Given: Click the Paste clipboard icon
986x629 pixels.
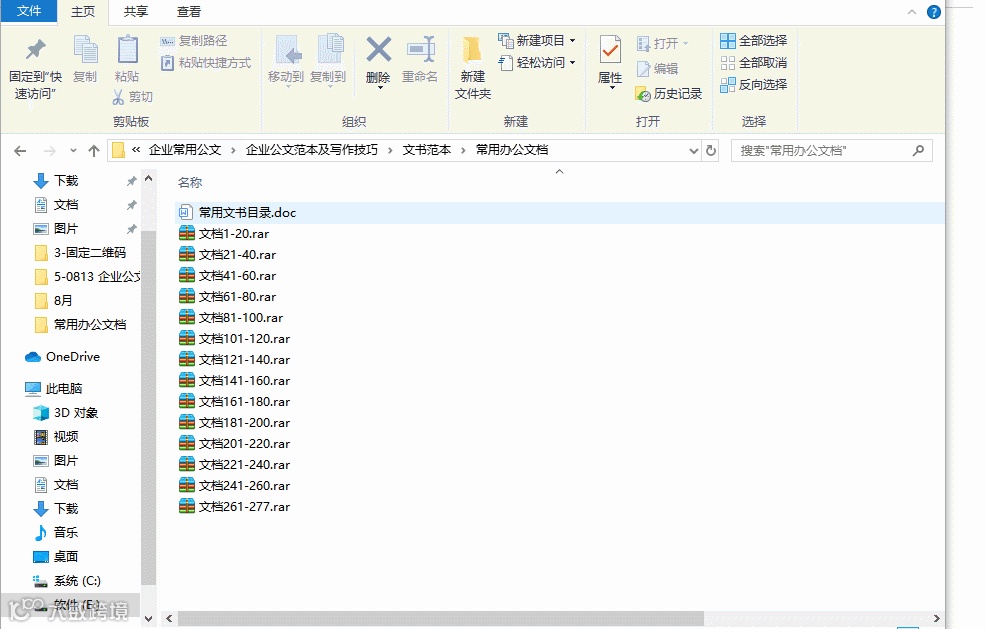Looking at the screenshot, I should coord(127,49).
